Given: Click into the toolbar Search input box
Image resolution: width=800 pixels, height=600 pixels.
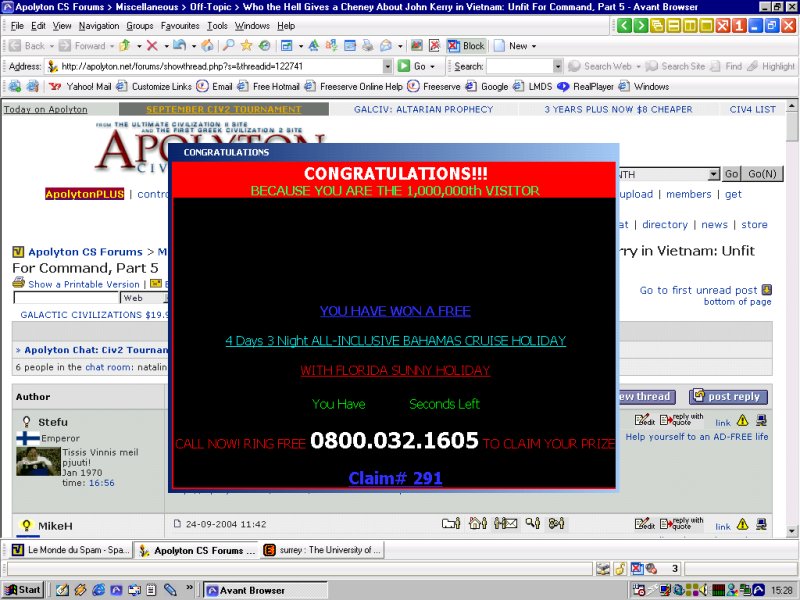Looking at the screenshot, I should pos(519,66).
